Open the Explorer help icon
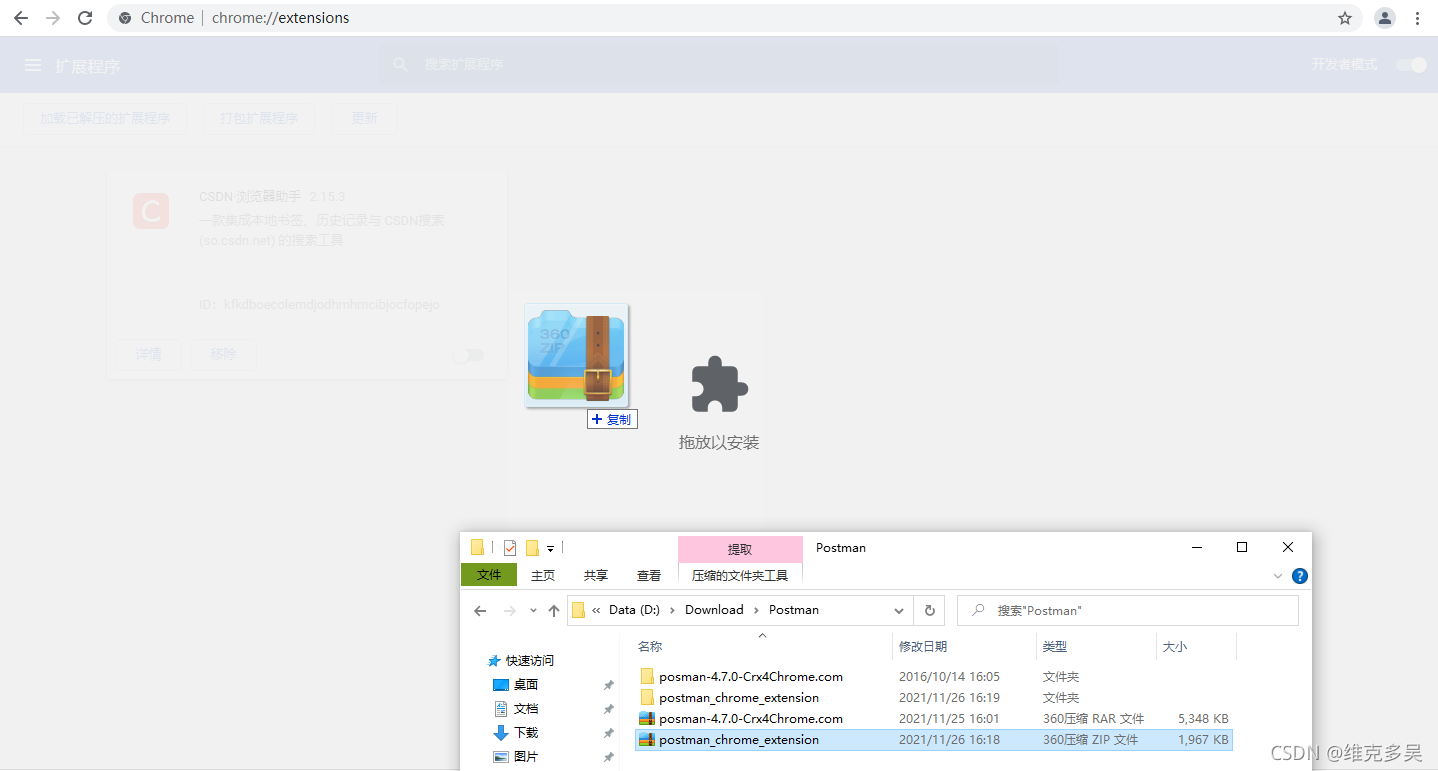Viewport: 1438px width, 771px height. click(1300, 576)
